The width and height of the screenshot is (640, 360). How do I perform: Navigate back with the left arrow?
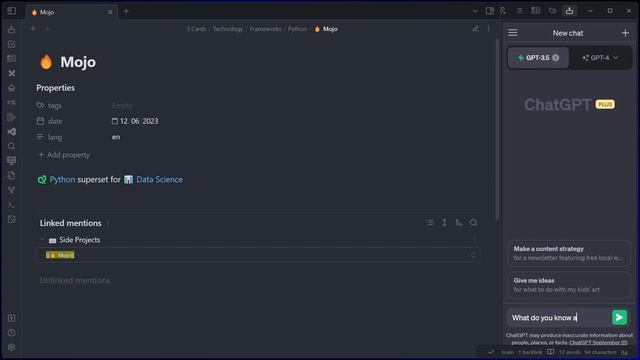(33, 29)
